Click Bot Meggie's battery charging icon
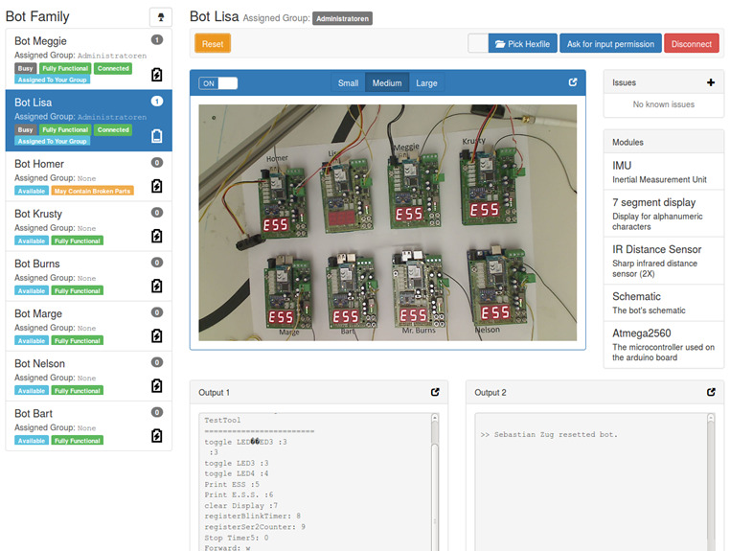Screen dimensions: 730x551 pos(157,75)
